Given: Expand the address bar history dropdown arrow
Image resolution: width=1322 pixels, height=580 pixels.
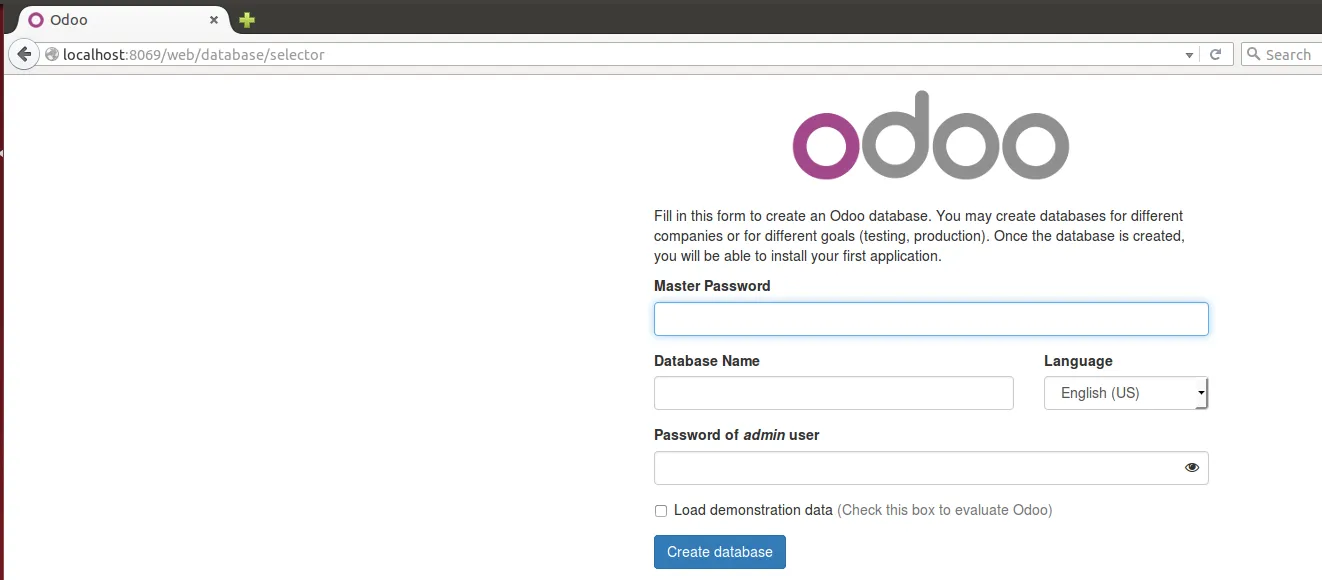Looking at the screenshot, I should coord(1189,55).
